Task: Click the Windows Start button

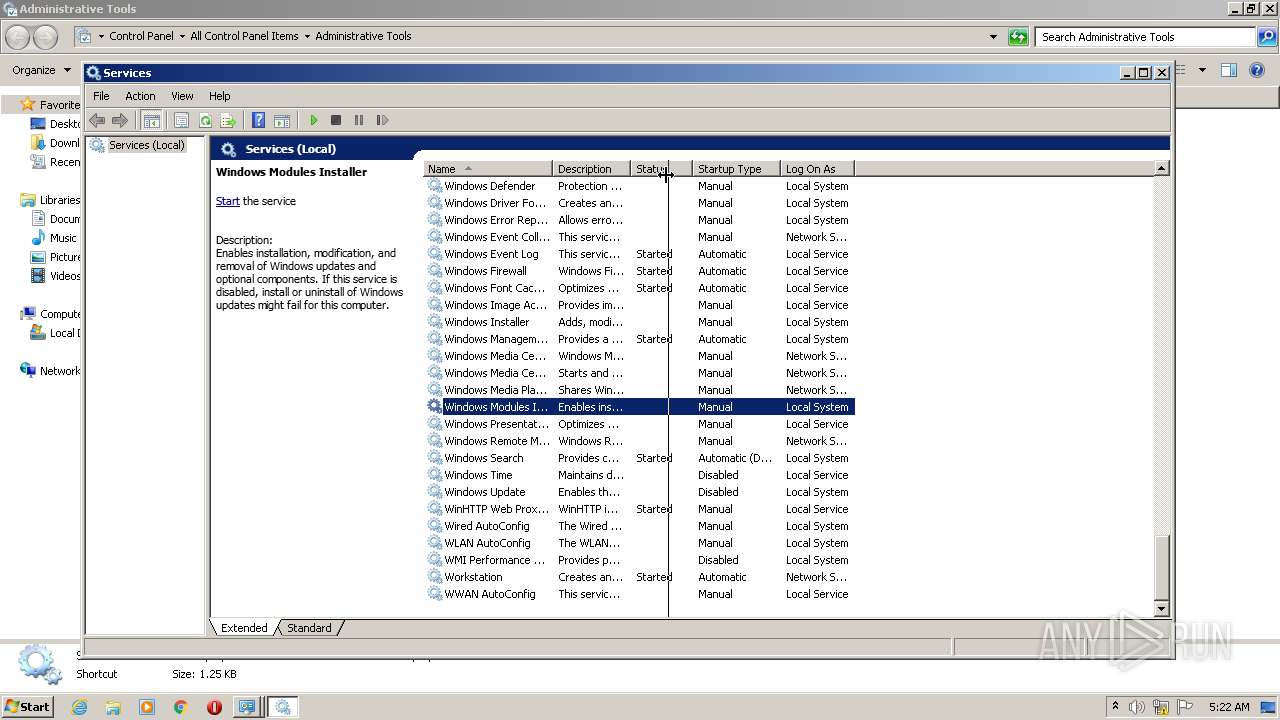Action: tap(27, 706)
